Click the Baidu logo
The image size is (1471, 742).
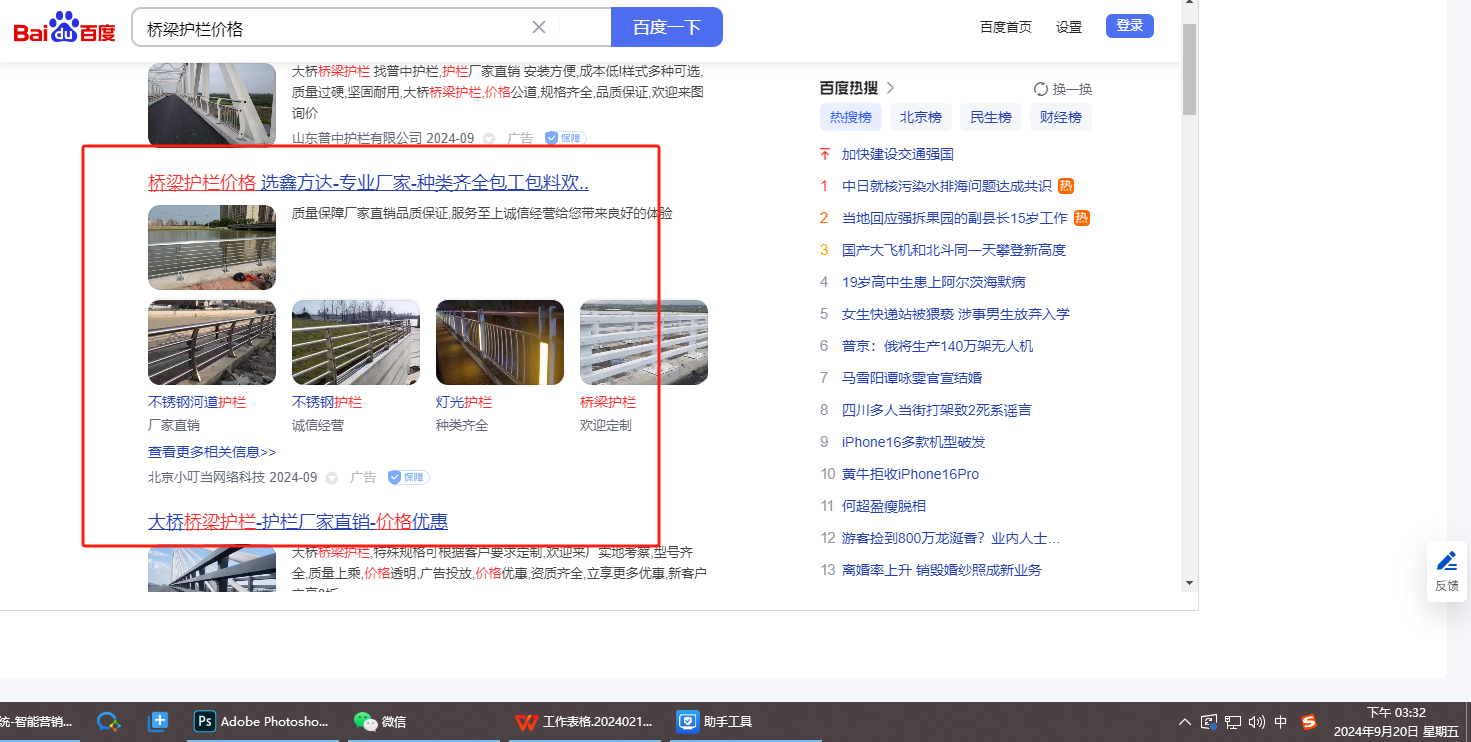tap(64, 28)
